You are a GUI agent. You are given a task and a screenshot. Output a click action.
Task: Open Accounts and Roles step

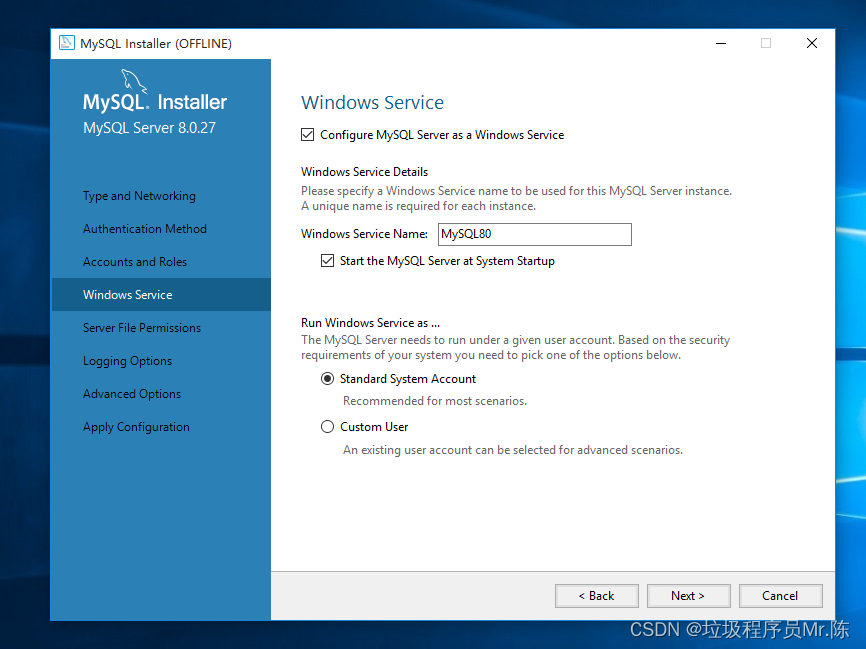[x=135, y=262]
